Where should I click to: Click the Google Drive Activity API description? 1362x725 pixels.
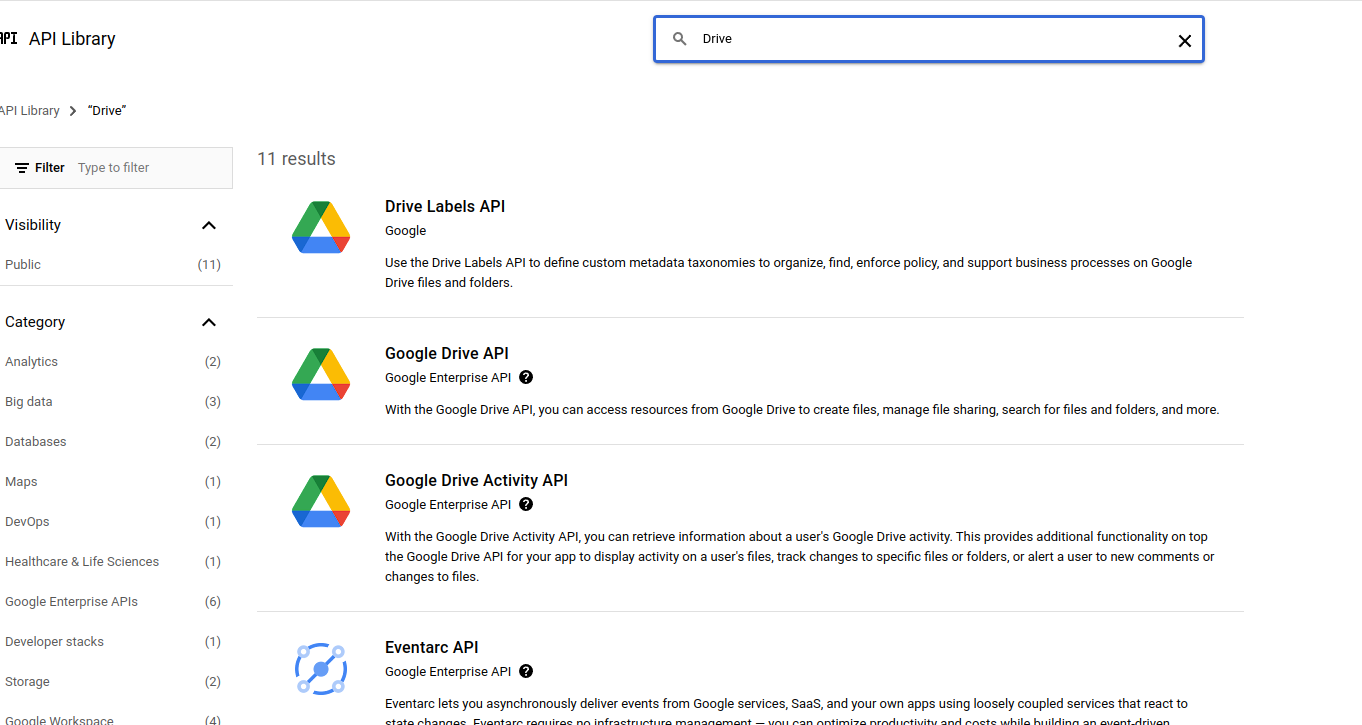800,557
